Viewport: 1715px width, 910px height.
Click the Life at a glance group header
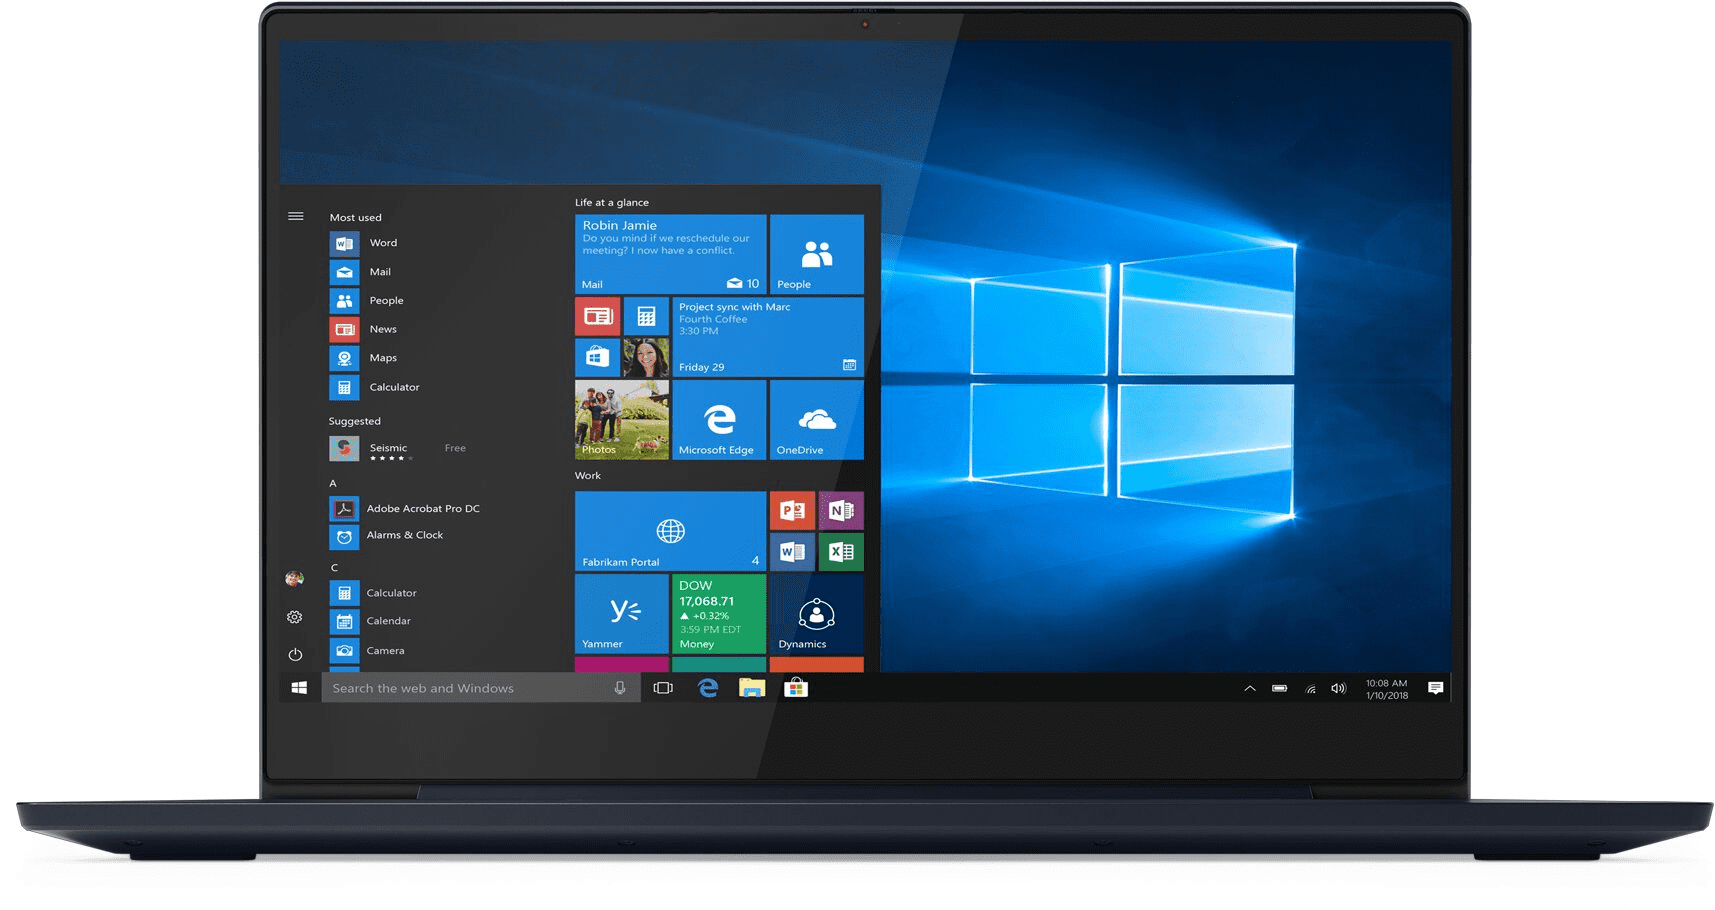point(612,203)
